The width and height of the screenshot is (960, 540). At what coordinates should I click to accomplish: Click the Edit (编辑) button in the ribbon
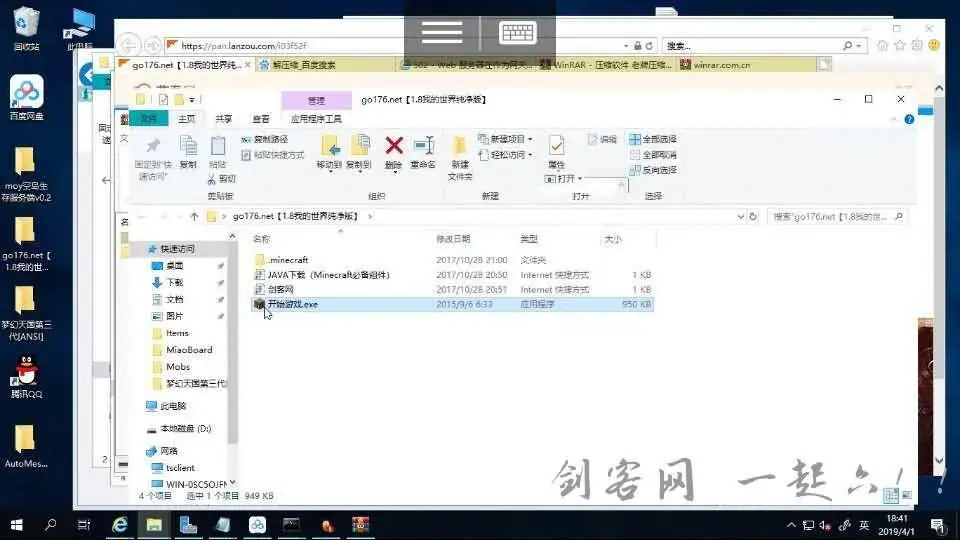coord(602,140)
